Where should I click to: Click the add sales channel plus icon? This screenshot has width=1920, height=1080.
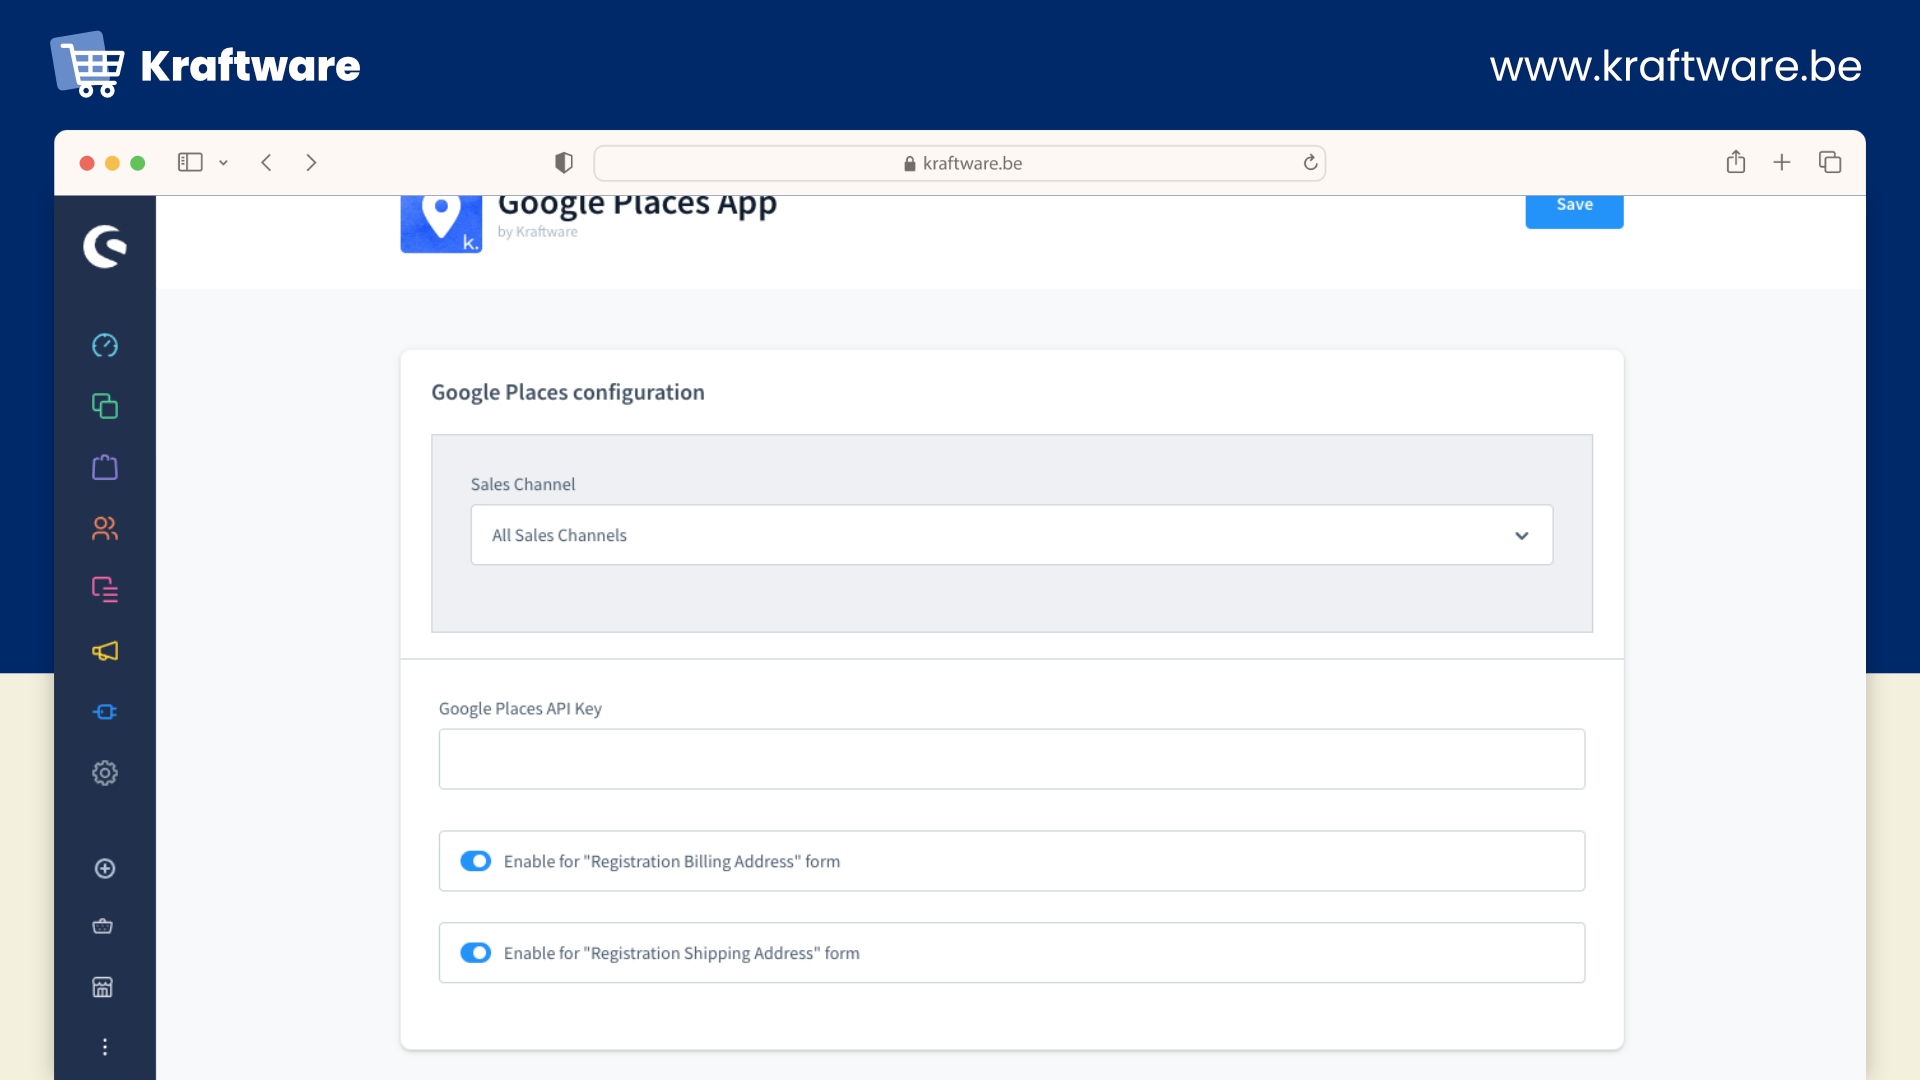coord(105,868)
